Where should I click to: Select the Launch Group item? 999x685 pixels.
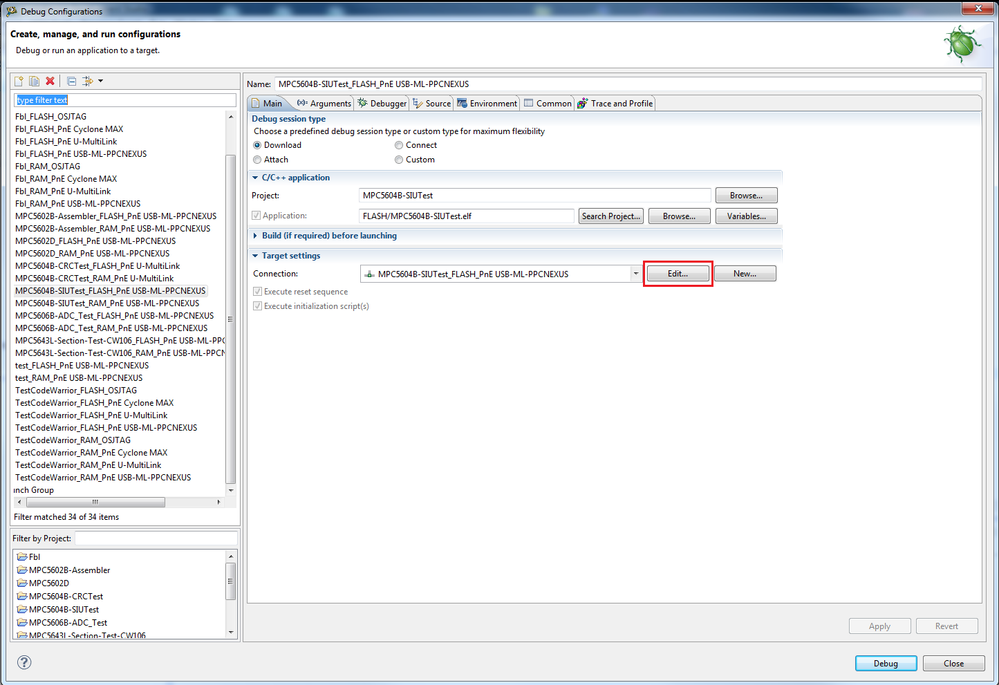click(x=34, y=490)
